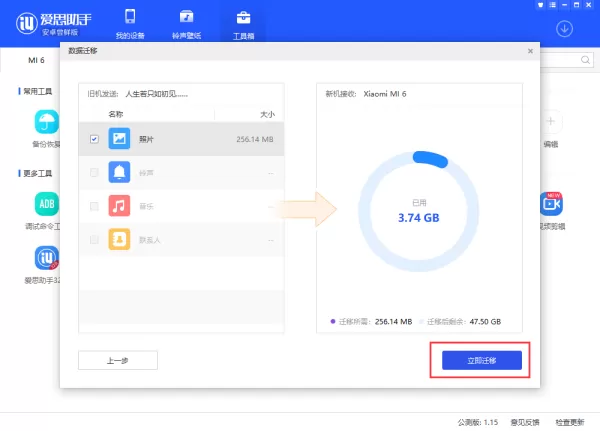Open the ADB 调试命令 tool icon
Image resolution: width=600 pixels, height=431 pixels.
pos(47,204)
